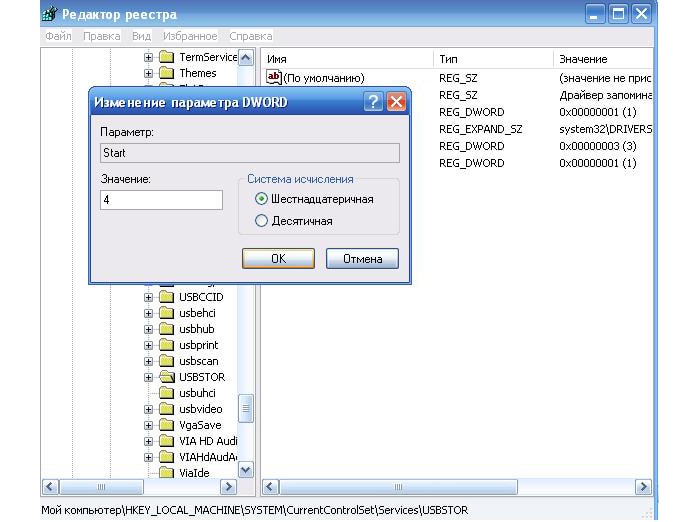Viewport: 700px width, 522px height.
Task: Click the Отмена button
Action: (362, 259)
